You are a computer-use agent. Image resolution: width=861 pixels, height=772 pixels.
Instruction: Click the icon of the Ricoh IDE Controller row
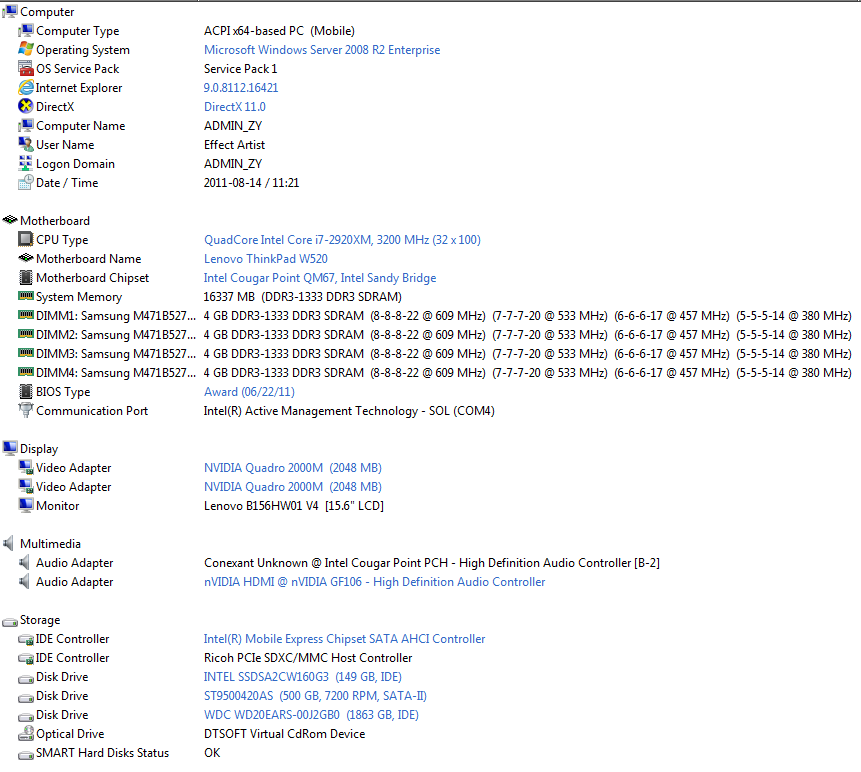[26, 658]
